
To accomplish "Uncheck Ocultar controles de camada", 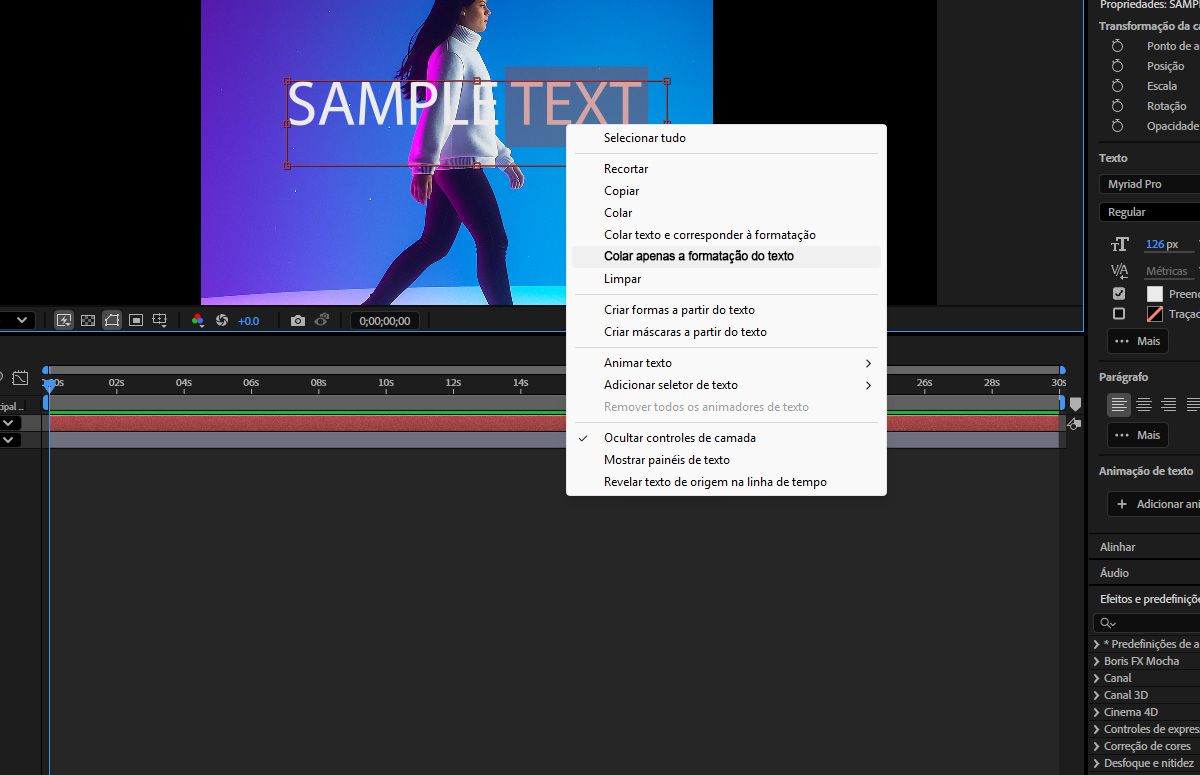I will 679,438.
